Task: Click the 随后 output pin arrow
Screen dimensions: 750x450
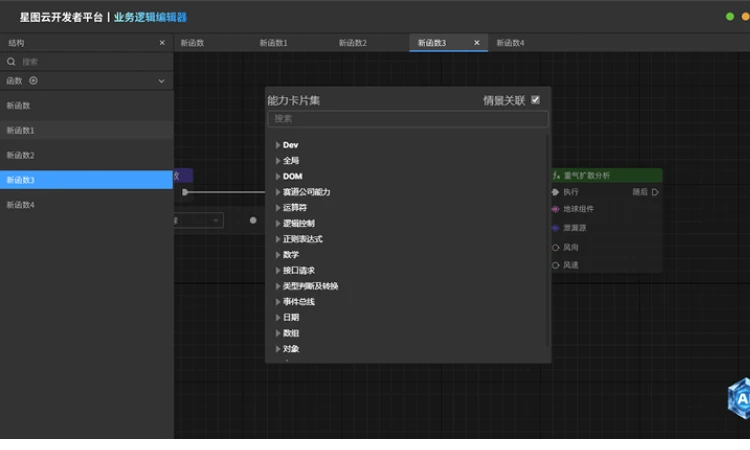Action: click(655, 192)
